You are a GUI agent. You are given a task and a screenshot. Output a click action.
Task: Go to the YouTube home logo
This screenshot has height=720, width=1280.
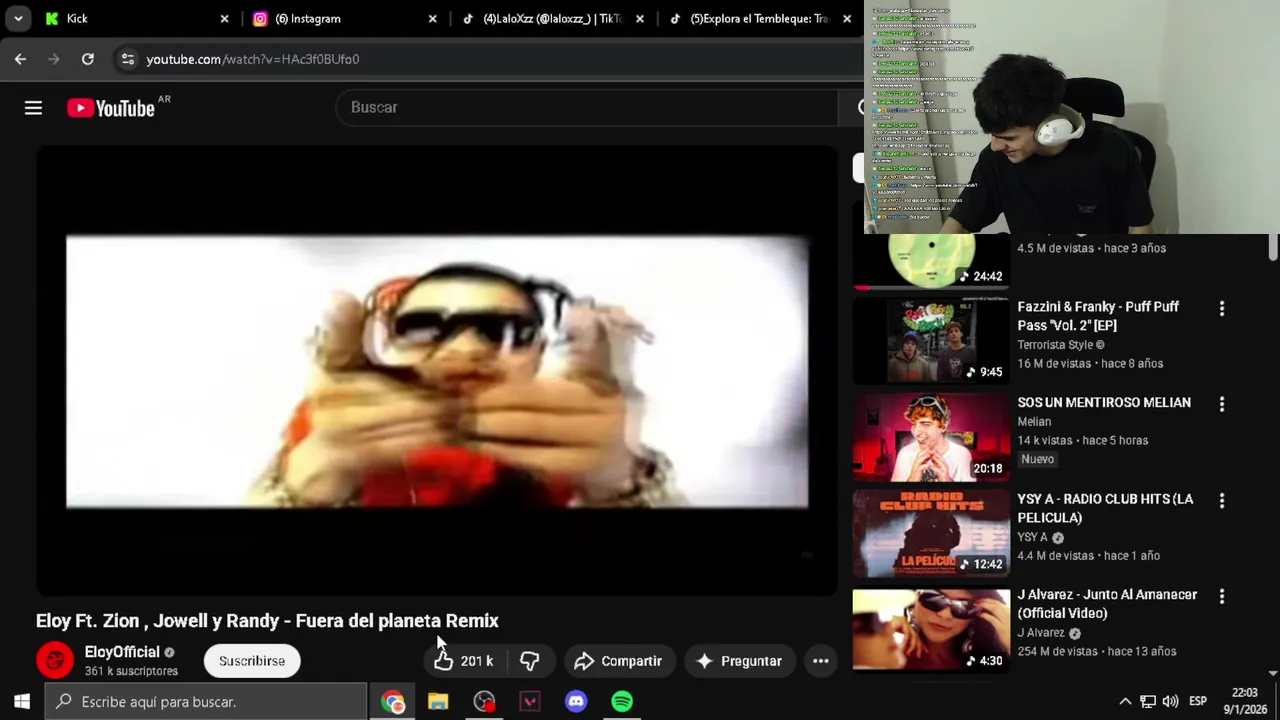coord(111,108)
